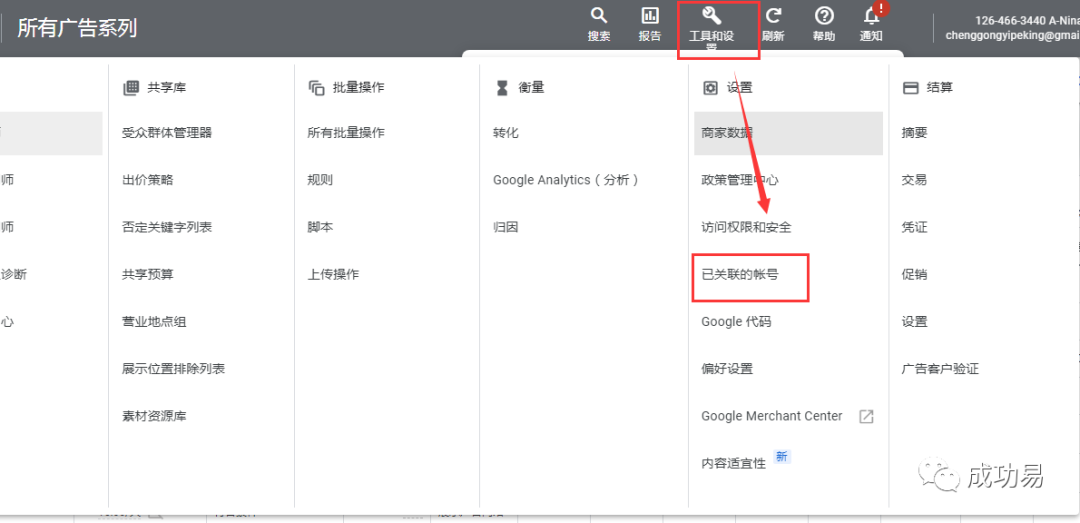
Task: Open the Notifications bell icon
Action: click(x=871, y=15)
